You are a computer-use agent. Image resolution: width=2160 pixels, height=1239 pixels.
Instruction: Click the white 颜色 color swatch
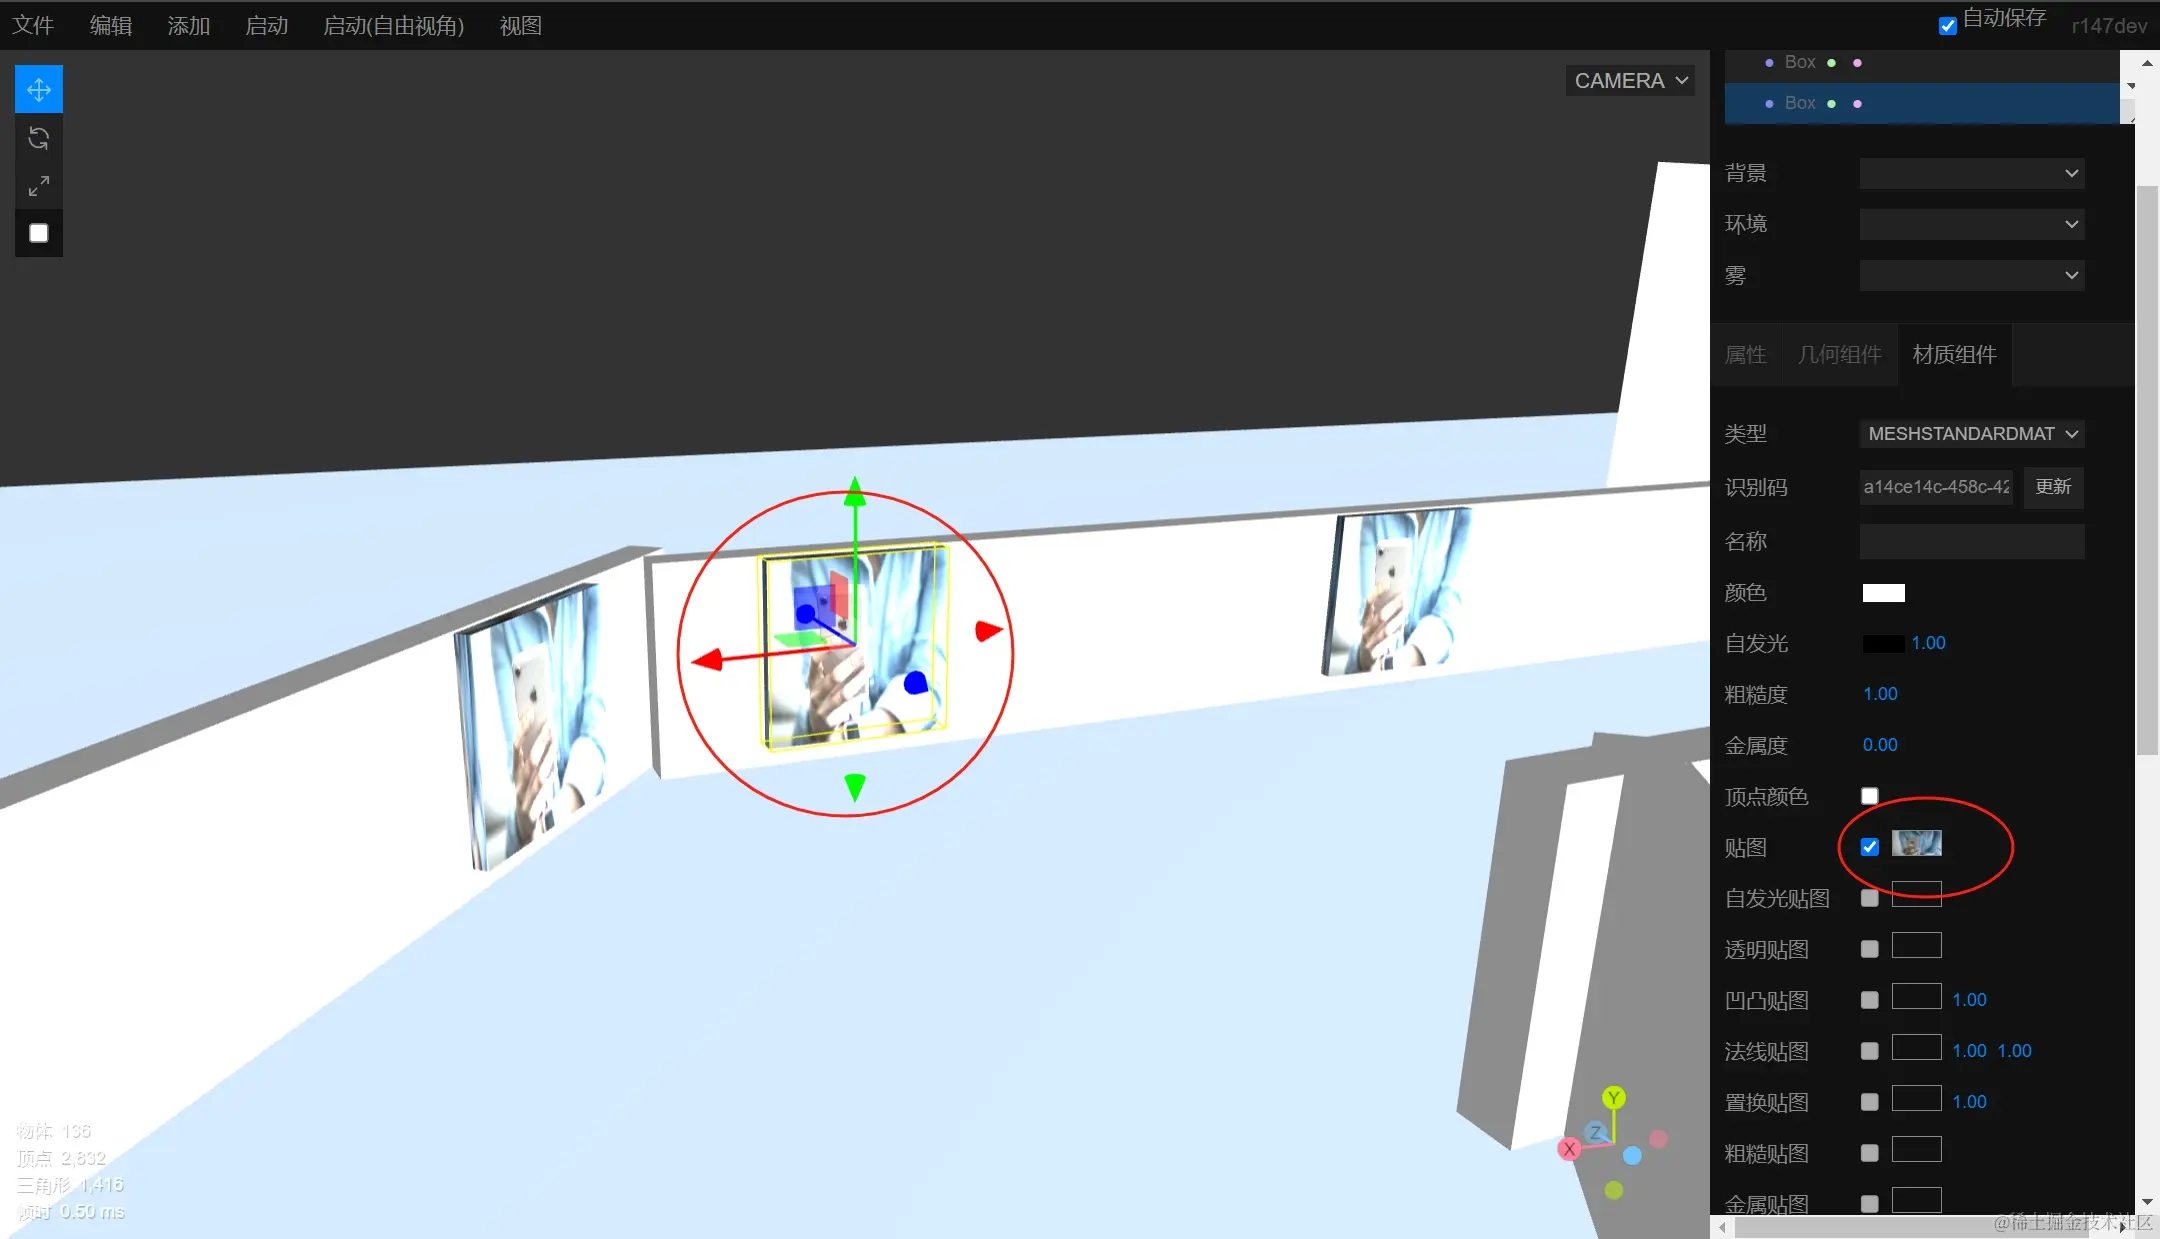pos(1883,593)
